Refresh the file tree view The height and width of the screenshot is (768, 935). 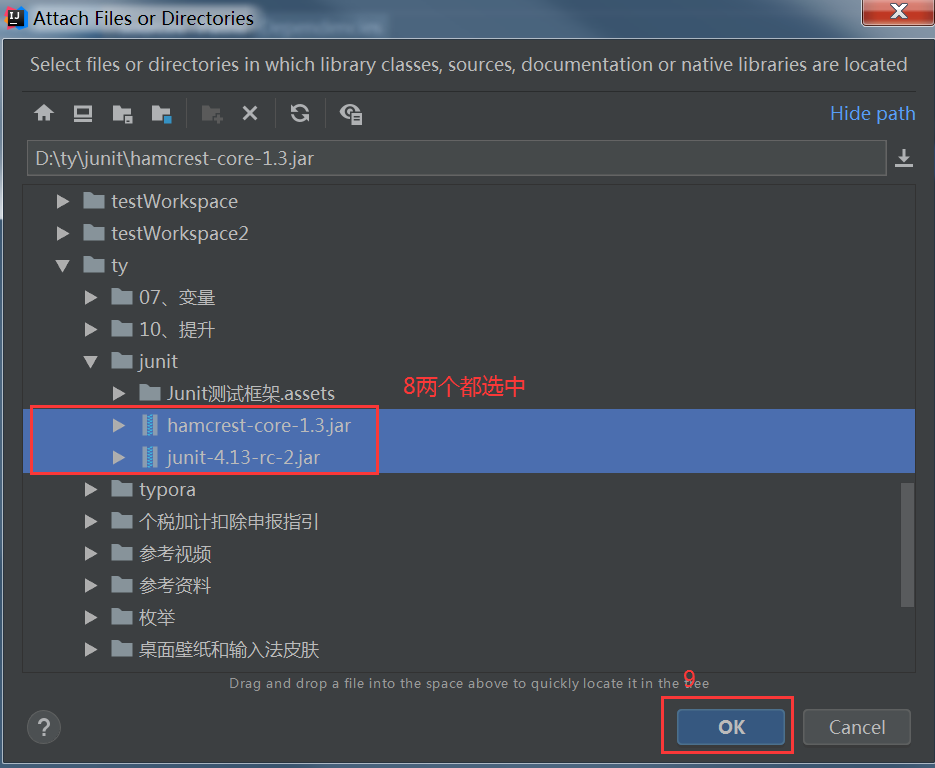(300, 113)
